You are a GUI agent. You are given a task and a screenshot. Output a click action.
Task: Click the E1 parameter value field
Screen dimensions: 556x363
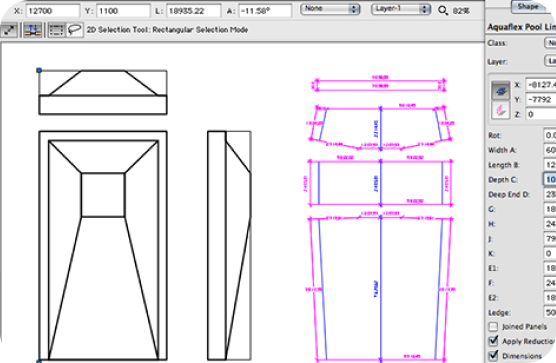tap(550, 268)
